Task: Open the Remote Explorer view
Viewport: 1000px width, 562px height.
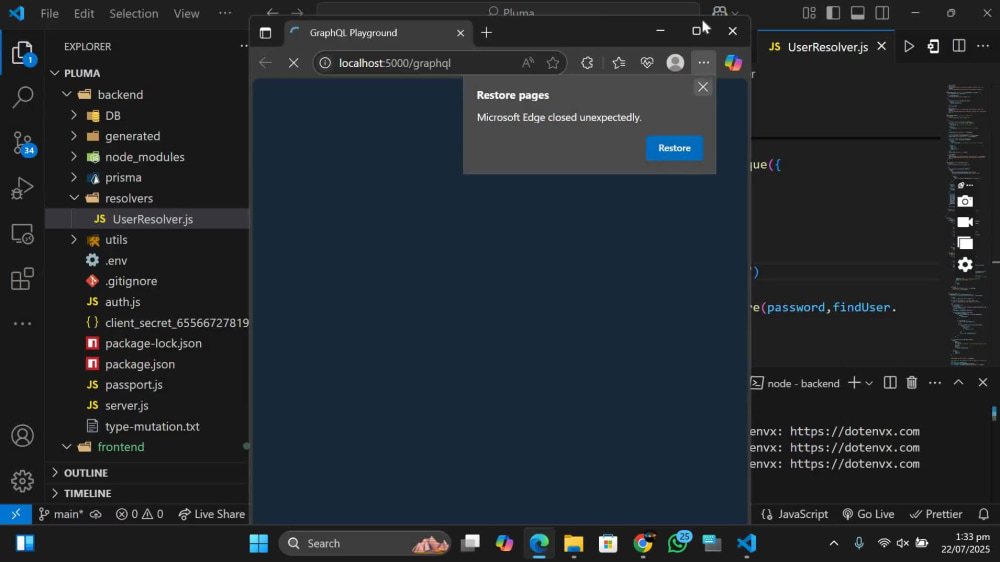Action: pos(22,234)
